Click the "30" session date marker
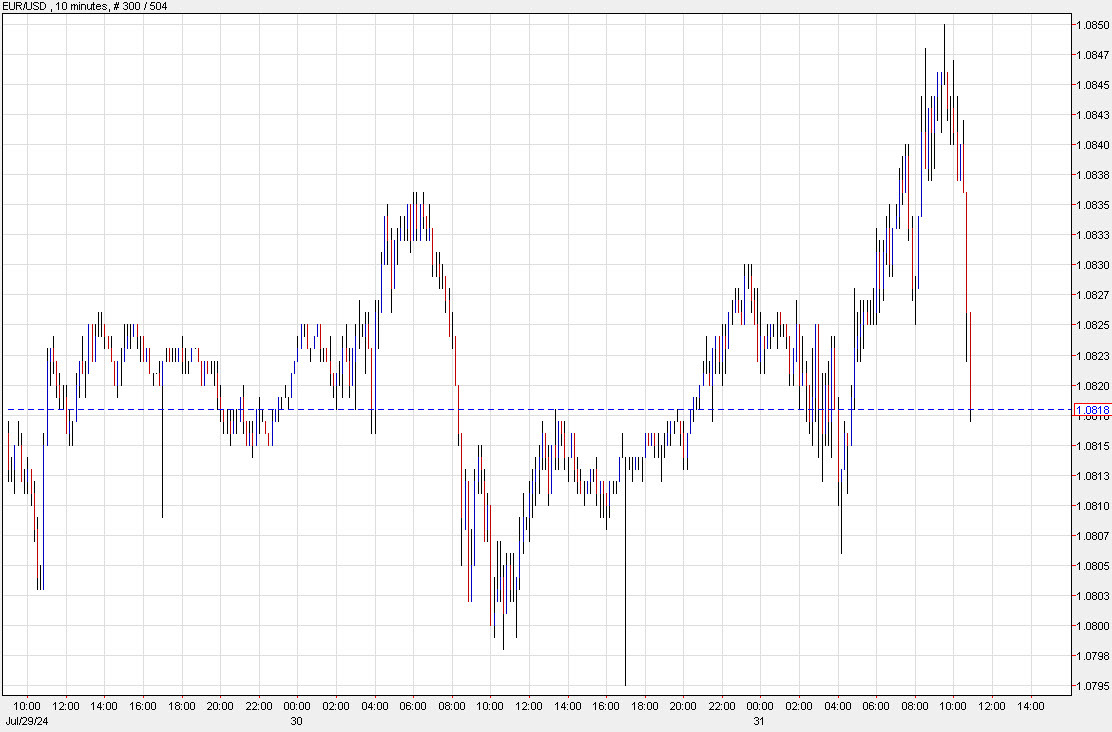The image size is (1112, 732). click(x=296, y=719)
